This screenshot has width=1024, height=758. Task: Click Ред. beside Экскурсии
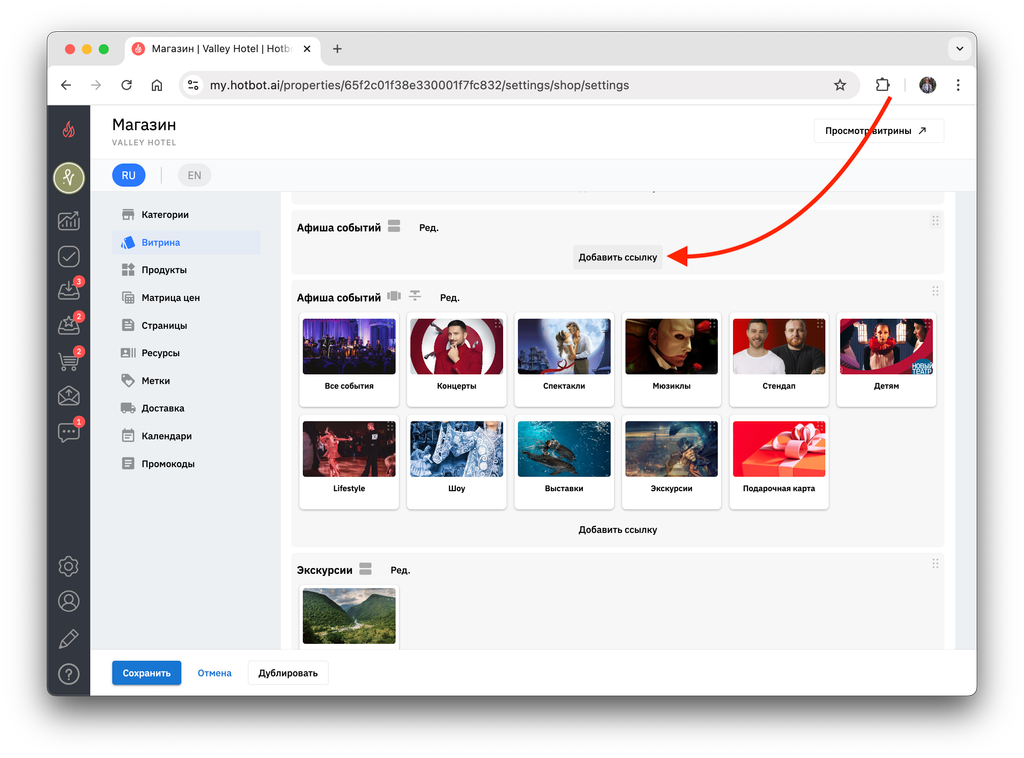point(400,570)
